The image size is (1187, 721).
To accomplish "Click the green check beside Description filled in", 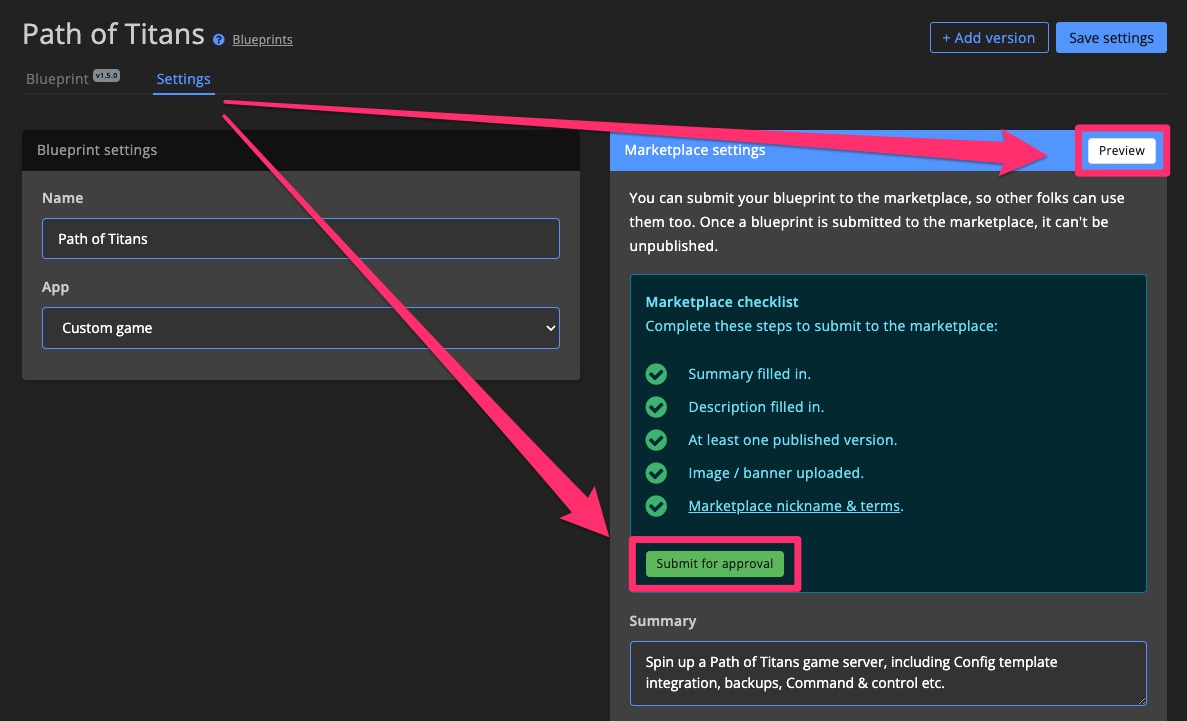I will (x=656, y=406).
